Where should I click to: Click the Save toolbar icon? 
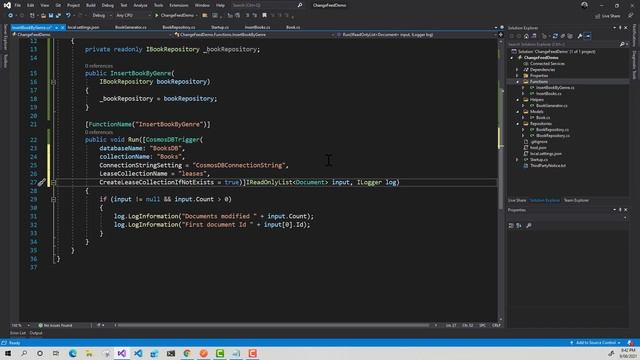[51, 16]
